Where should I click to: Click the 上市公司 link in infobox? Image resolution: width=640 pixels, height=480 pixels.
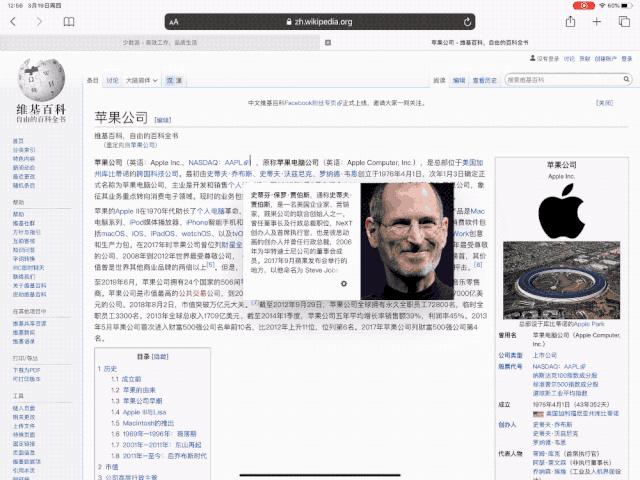(544, 355)
